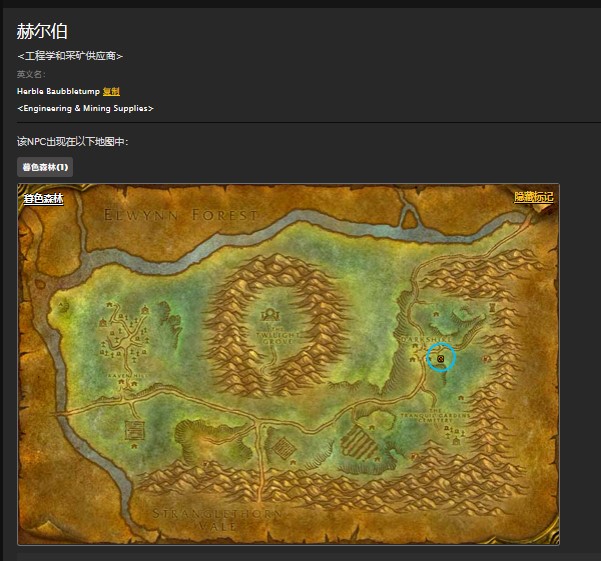
Task: Click the Raven Hill cemetery gravestones
Action: [x=123, y=336]
